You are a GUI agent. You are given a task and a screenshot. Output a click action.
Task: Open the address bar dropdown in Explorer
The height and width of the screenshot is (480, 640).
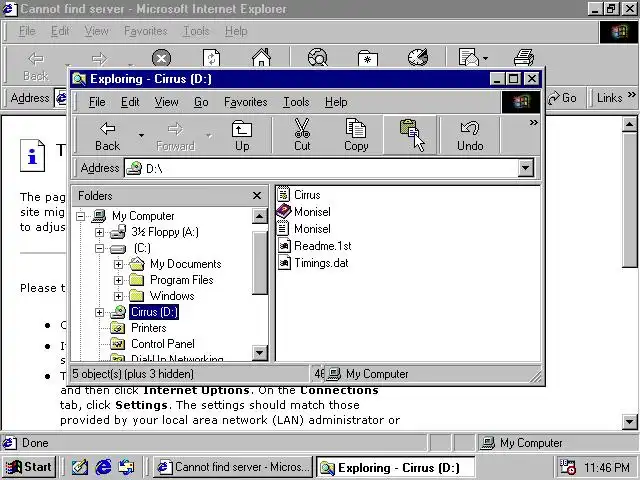[x=526, y=168]
